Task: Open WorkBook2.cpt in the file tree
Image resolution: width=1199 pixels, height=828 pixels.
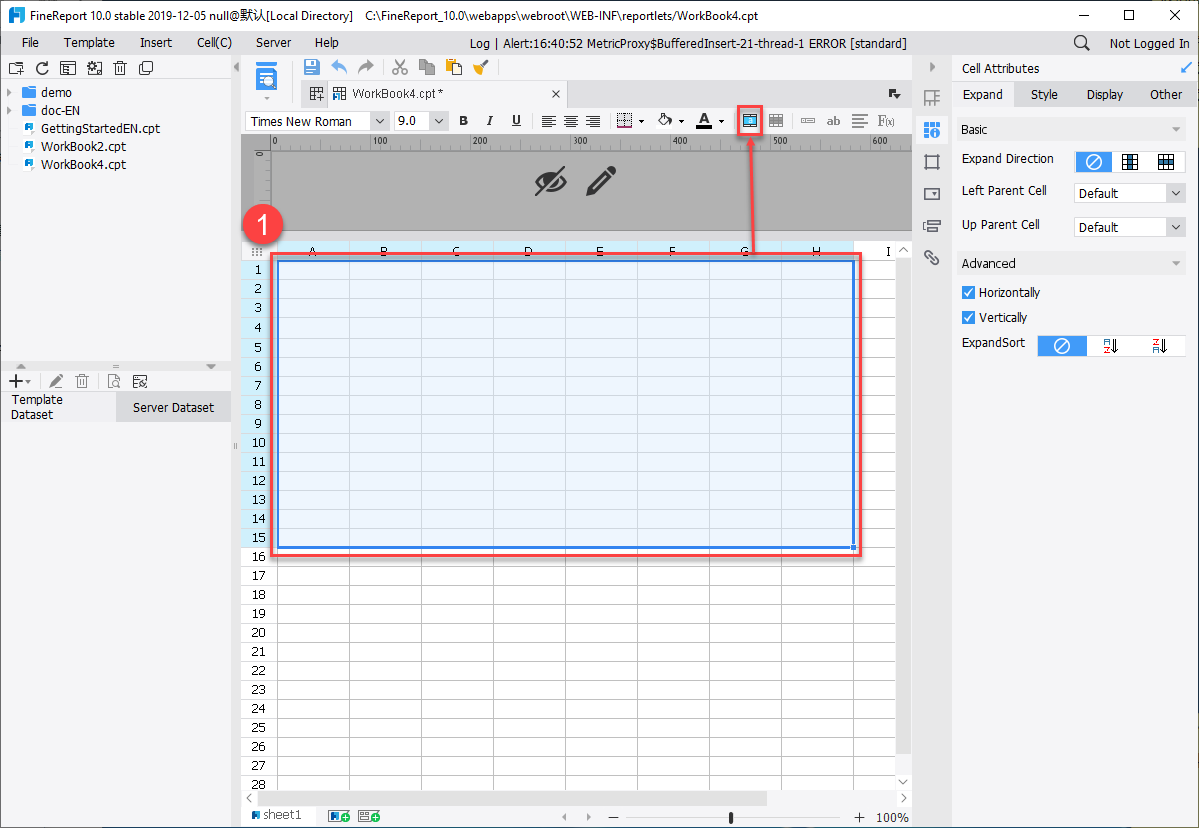Action: (x=83, y=146)
